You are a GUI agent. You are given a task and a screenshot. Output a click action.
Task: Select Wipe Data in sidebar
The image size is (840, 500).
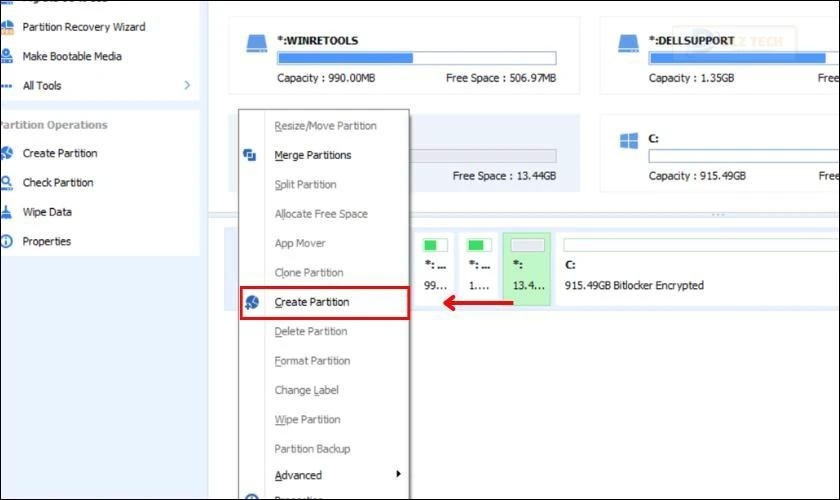47,212
